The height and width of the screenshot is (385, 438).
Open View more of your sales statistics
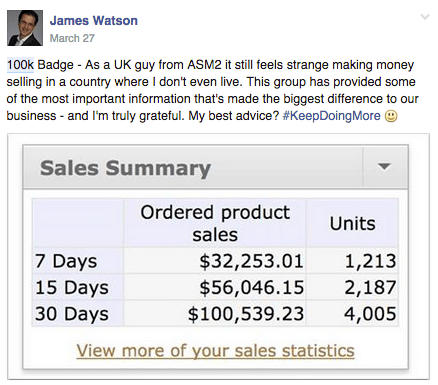(215, 351)
